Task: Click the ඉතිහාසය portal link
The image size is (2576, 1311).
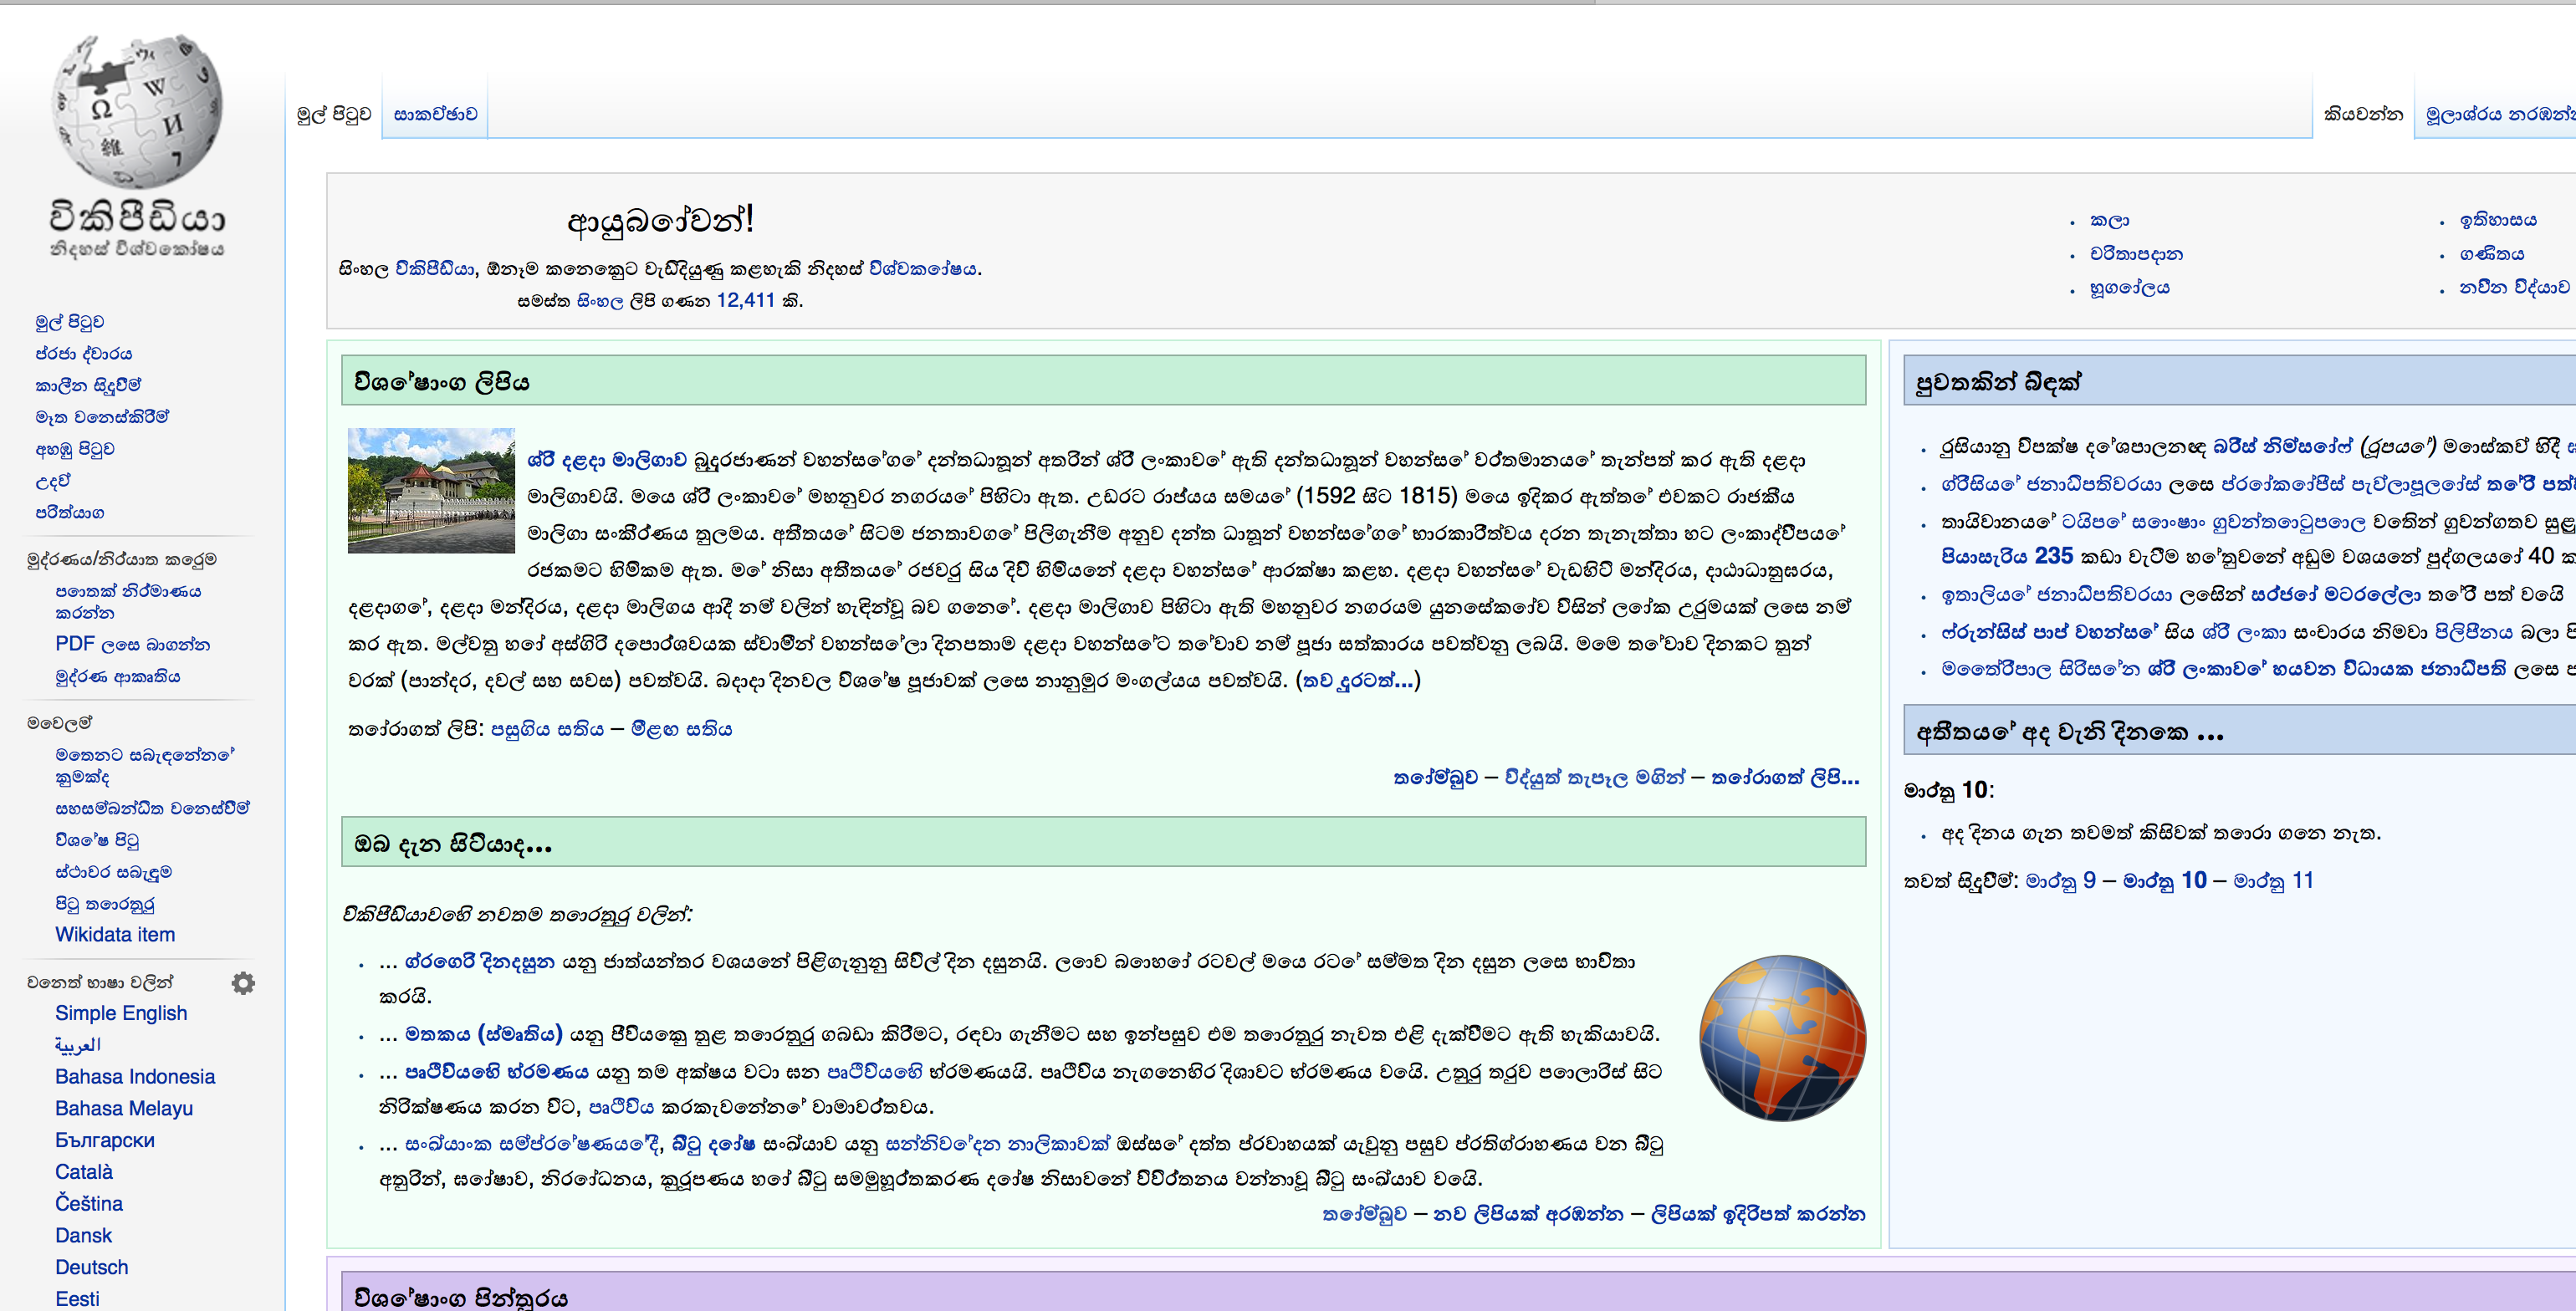Action: pyautogui.click(x=2497, y=220)
